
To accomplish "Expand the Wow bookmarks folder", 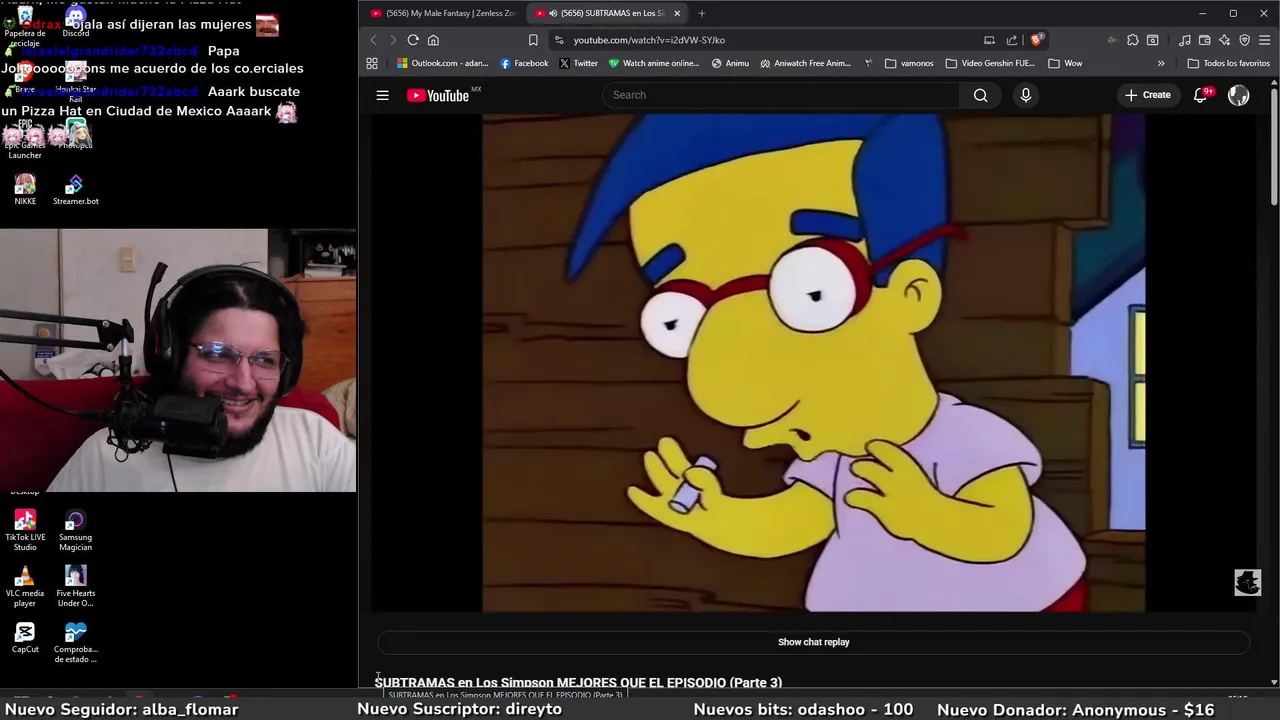I will [1065, 63].
